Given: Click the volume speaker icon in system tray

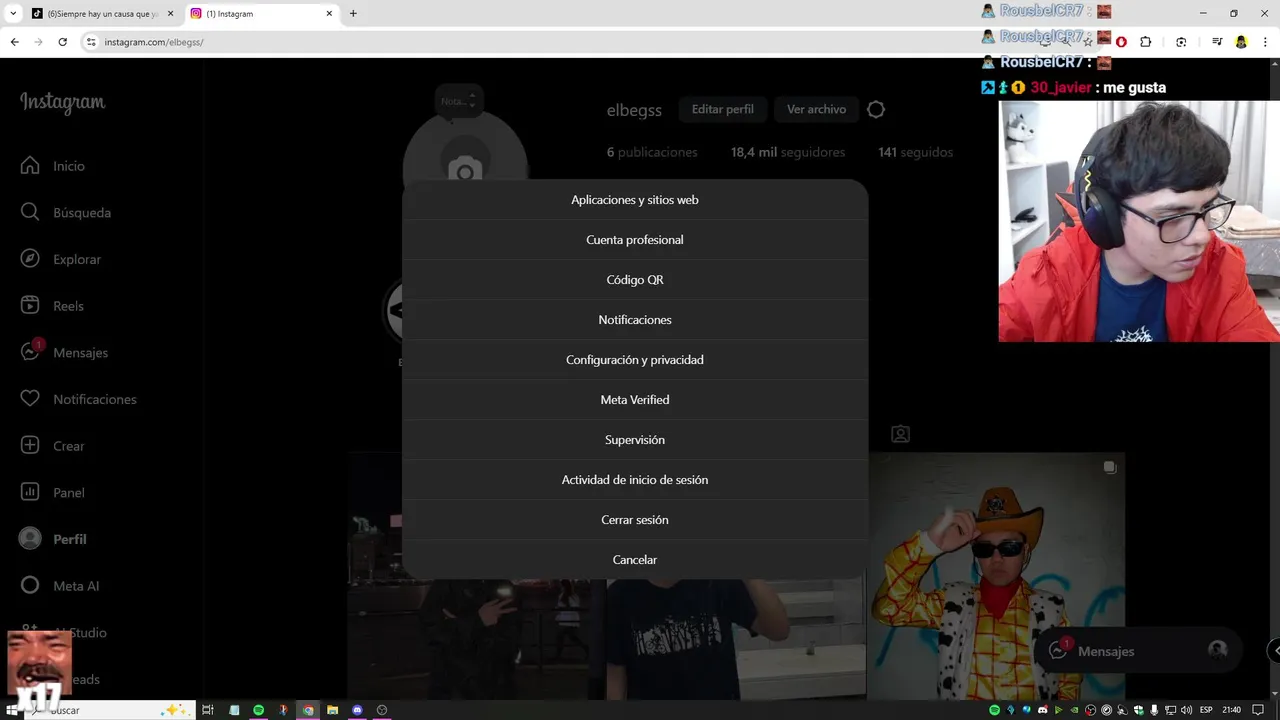Looking at the screenshot, I should coord(1186,710).
